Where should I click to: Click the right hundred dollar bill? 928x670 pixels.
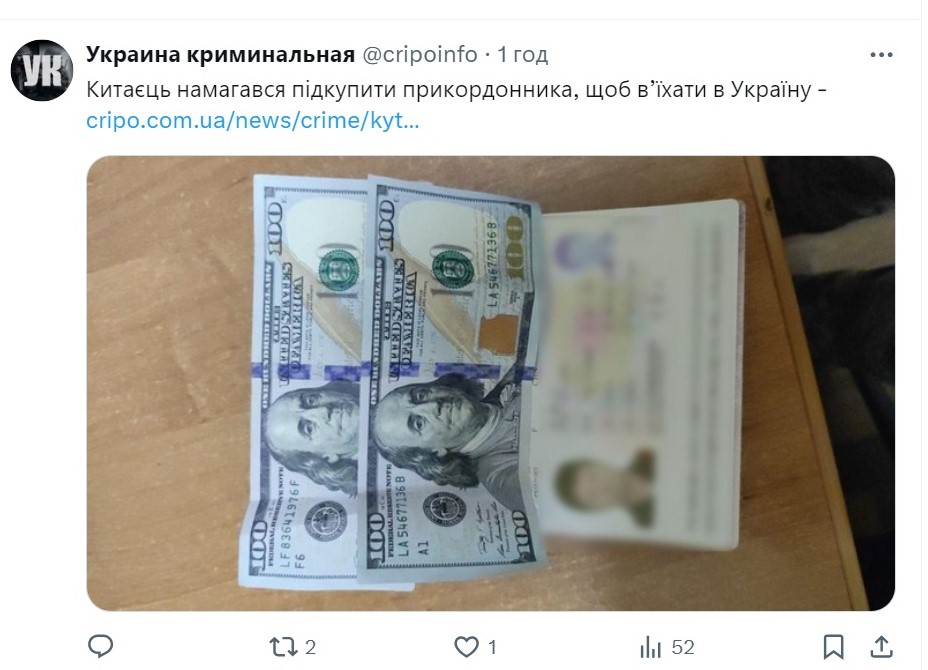tap(453, 379)
